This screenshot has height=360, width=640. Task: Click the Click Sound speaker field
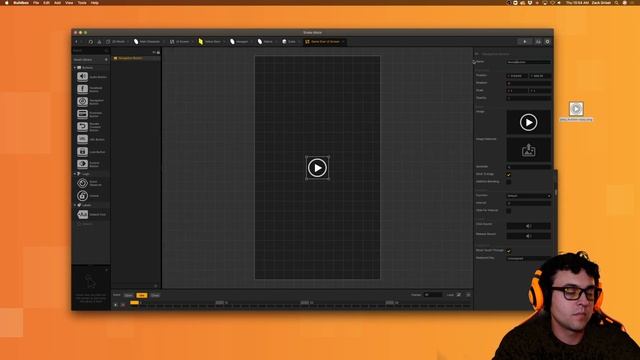click(x=529, y=226)
